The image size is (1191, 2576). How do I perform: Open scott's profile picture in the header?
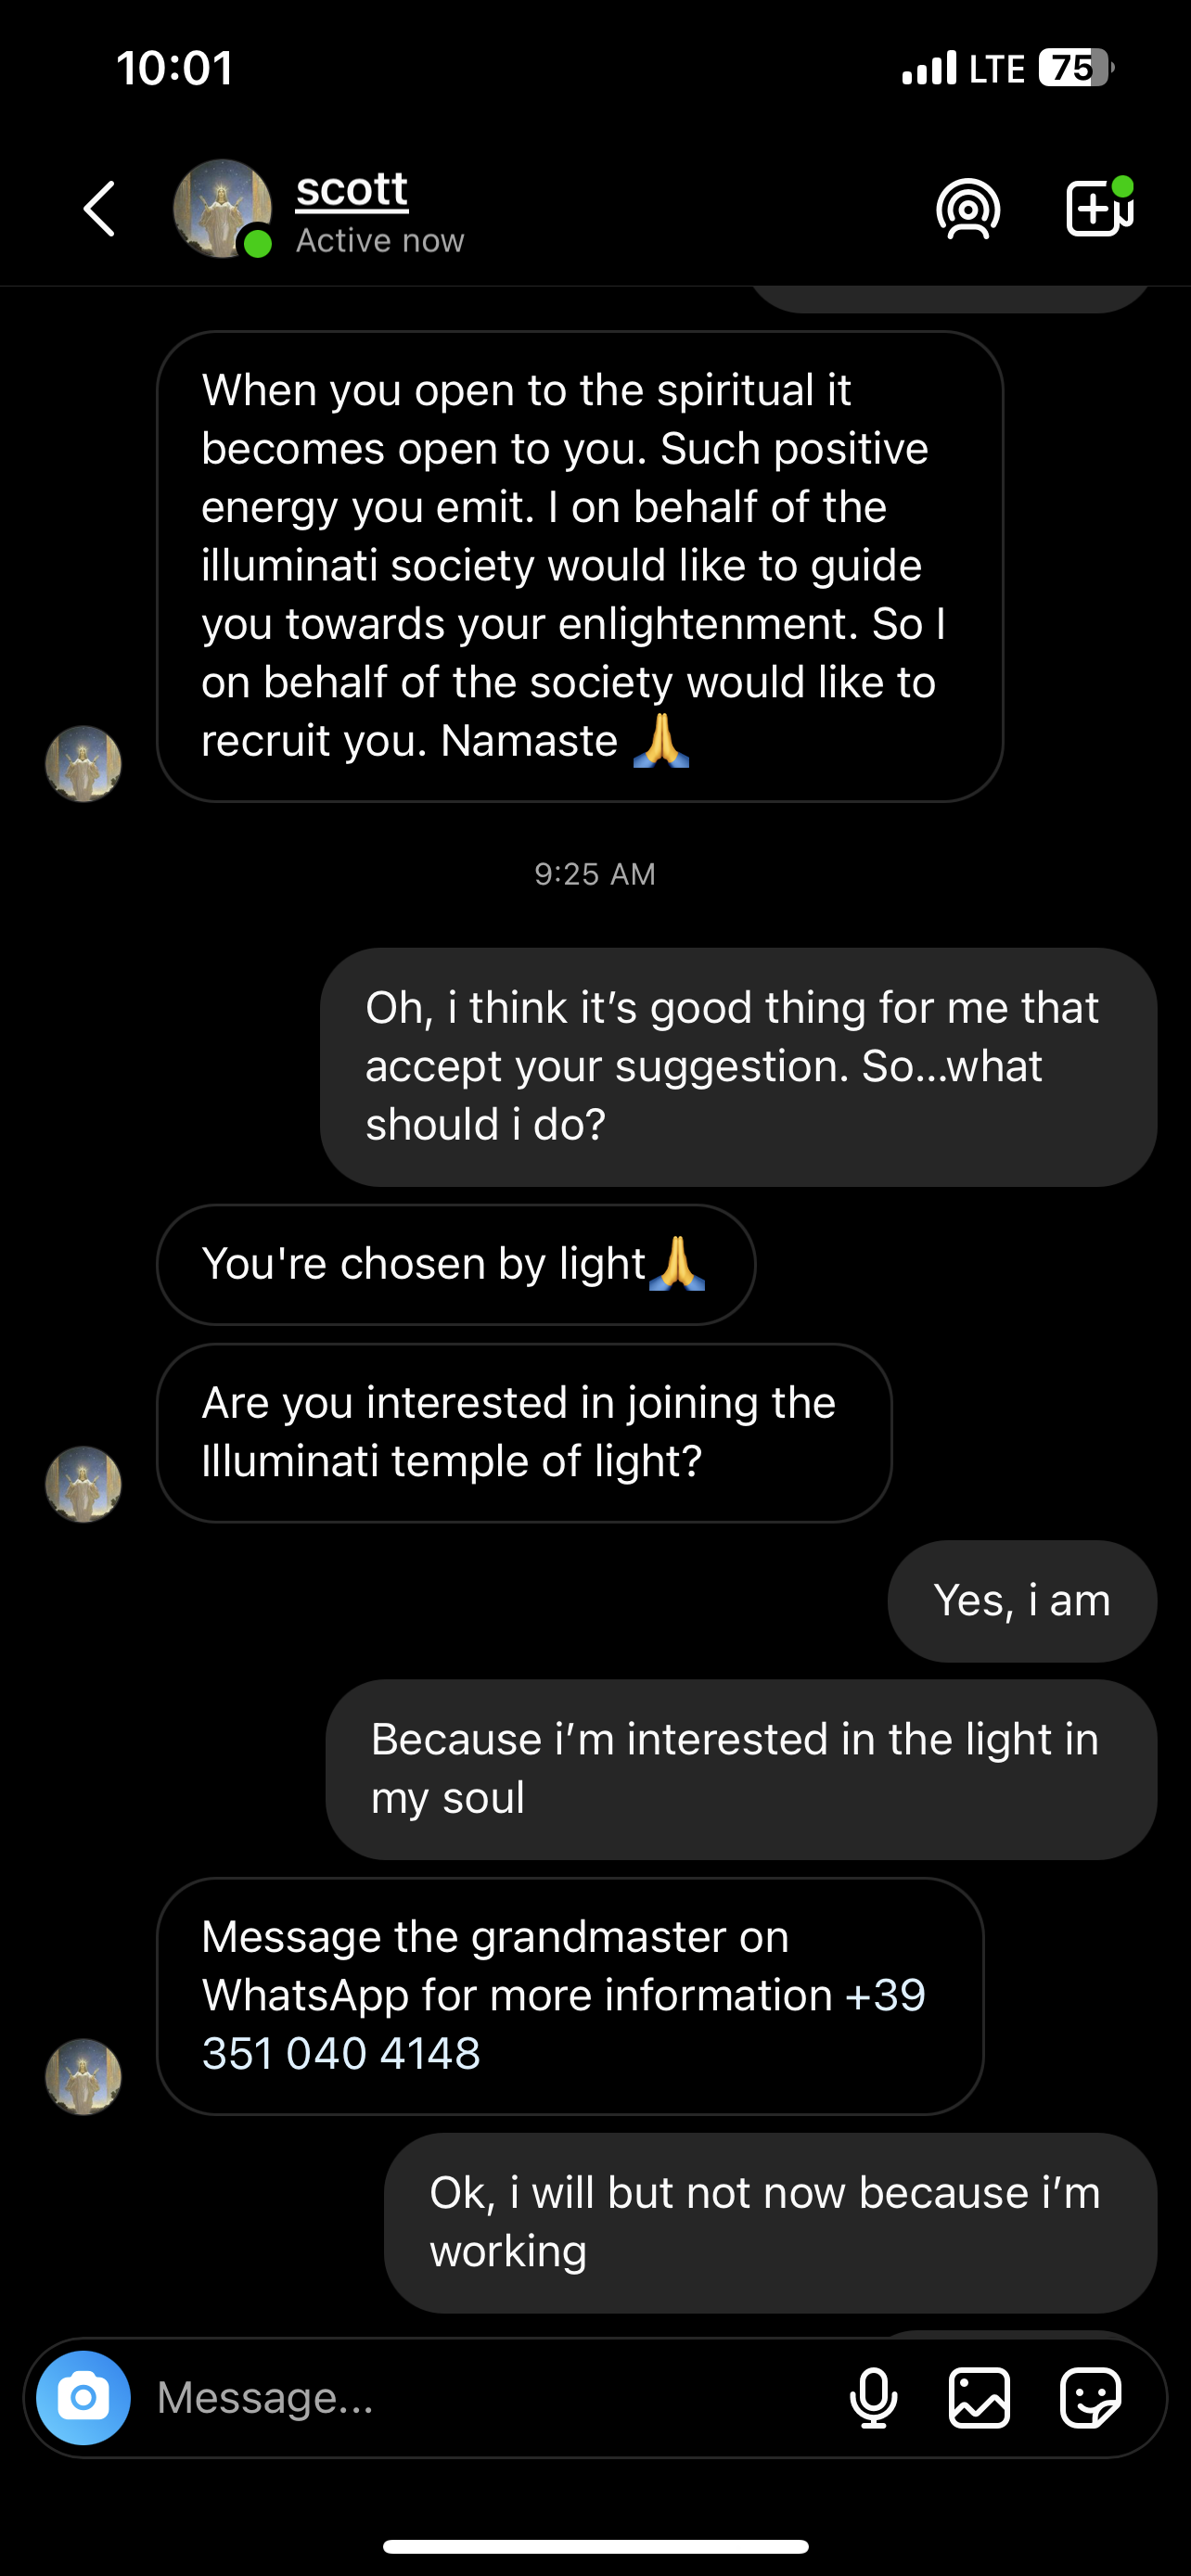[x=222, y=209]
